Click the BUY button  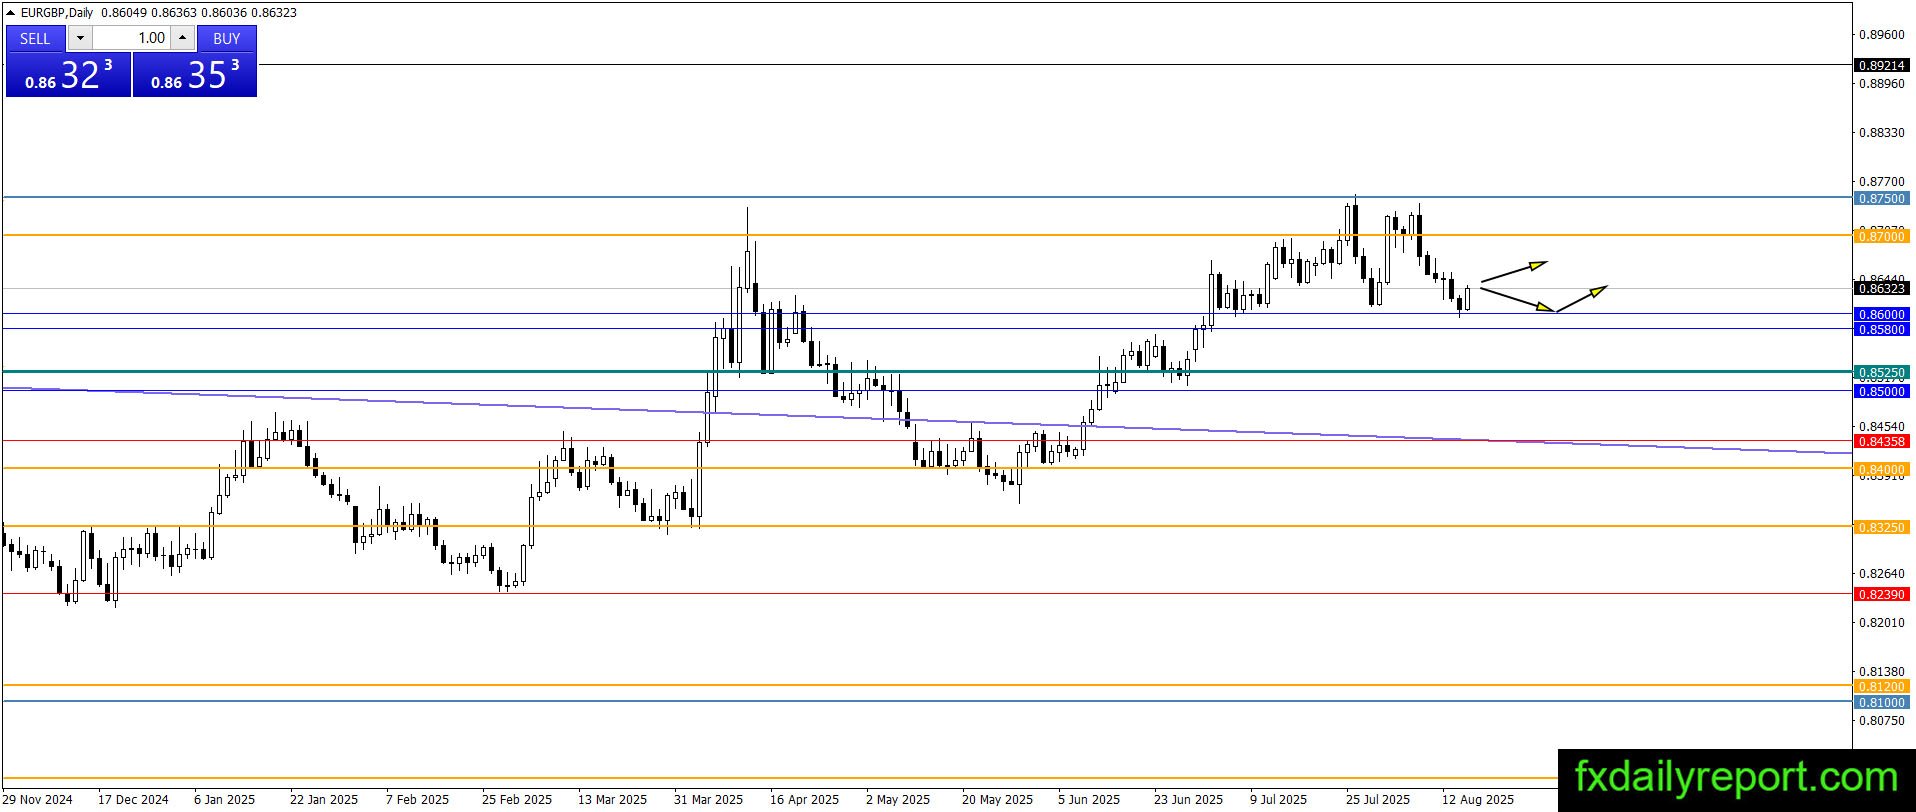tap(227, 38)
